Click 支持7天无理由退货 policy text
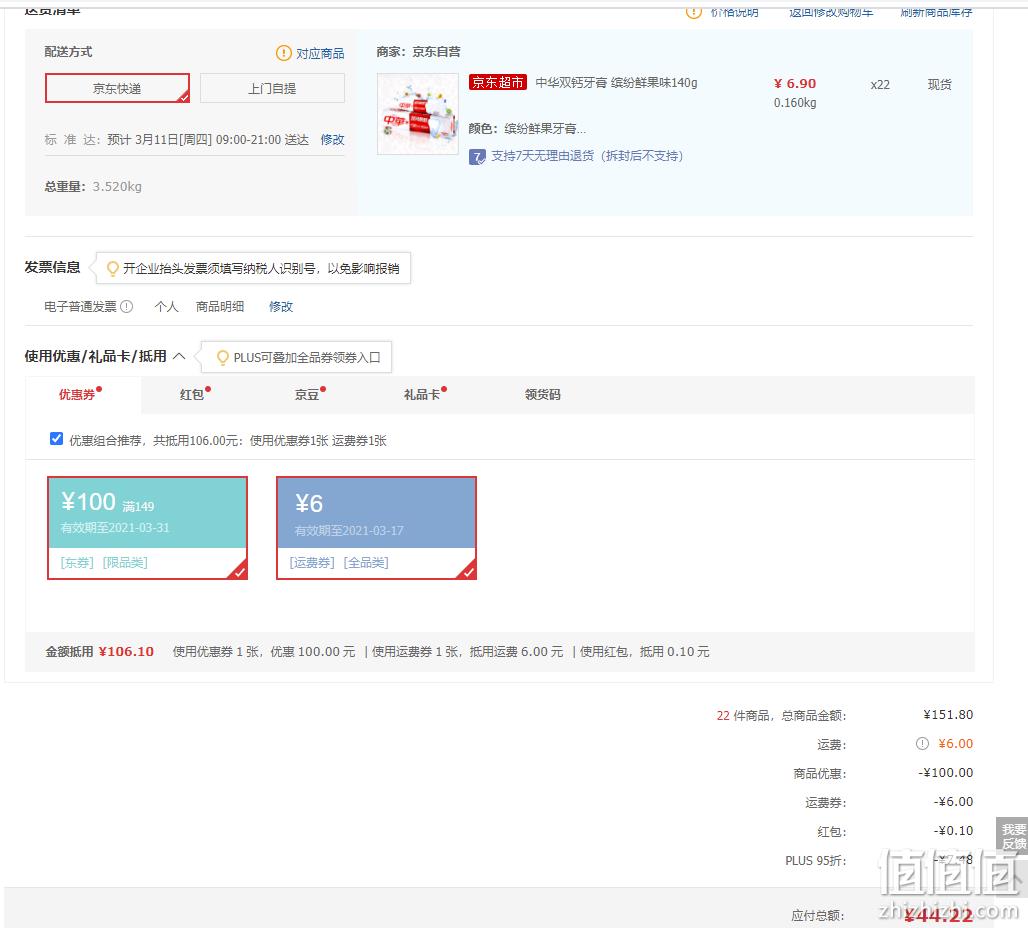 (x=587, y=156)
